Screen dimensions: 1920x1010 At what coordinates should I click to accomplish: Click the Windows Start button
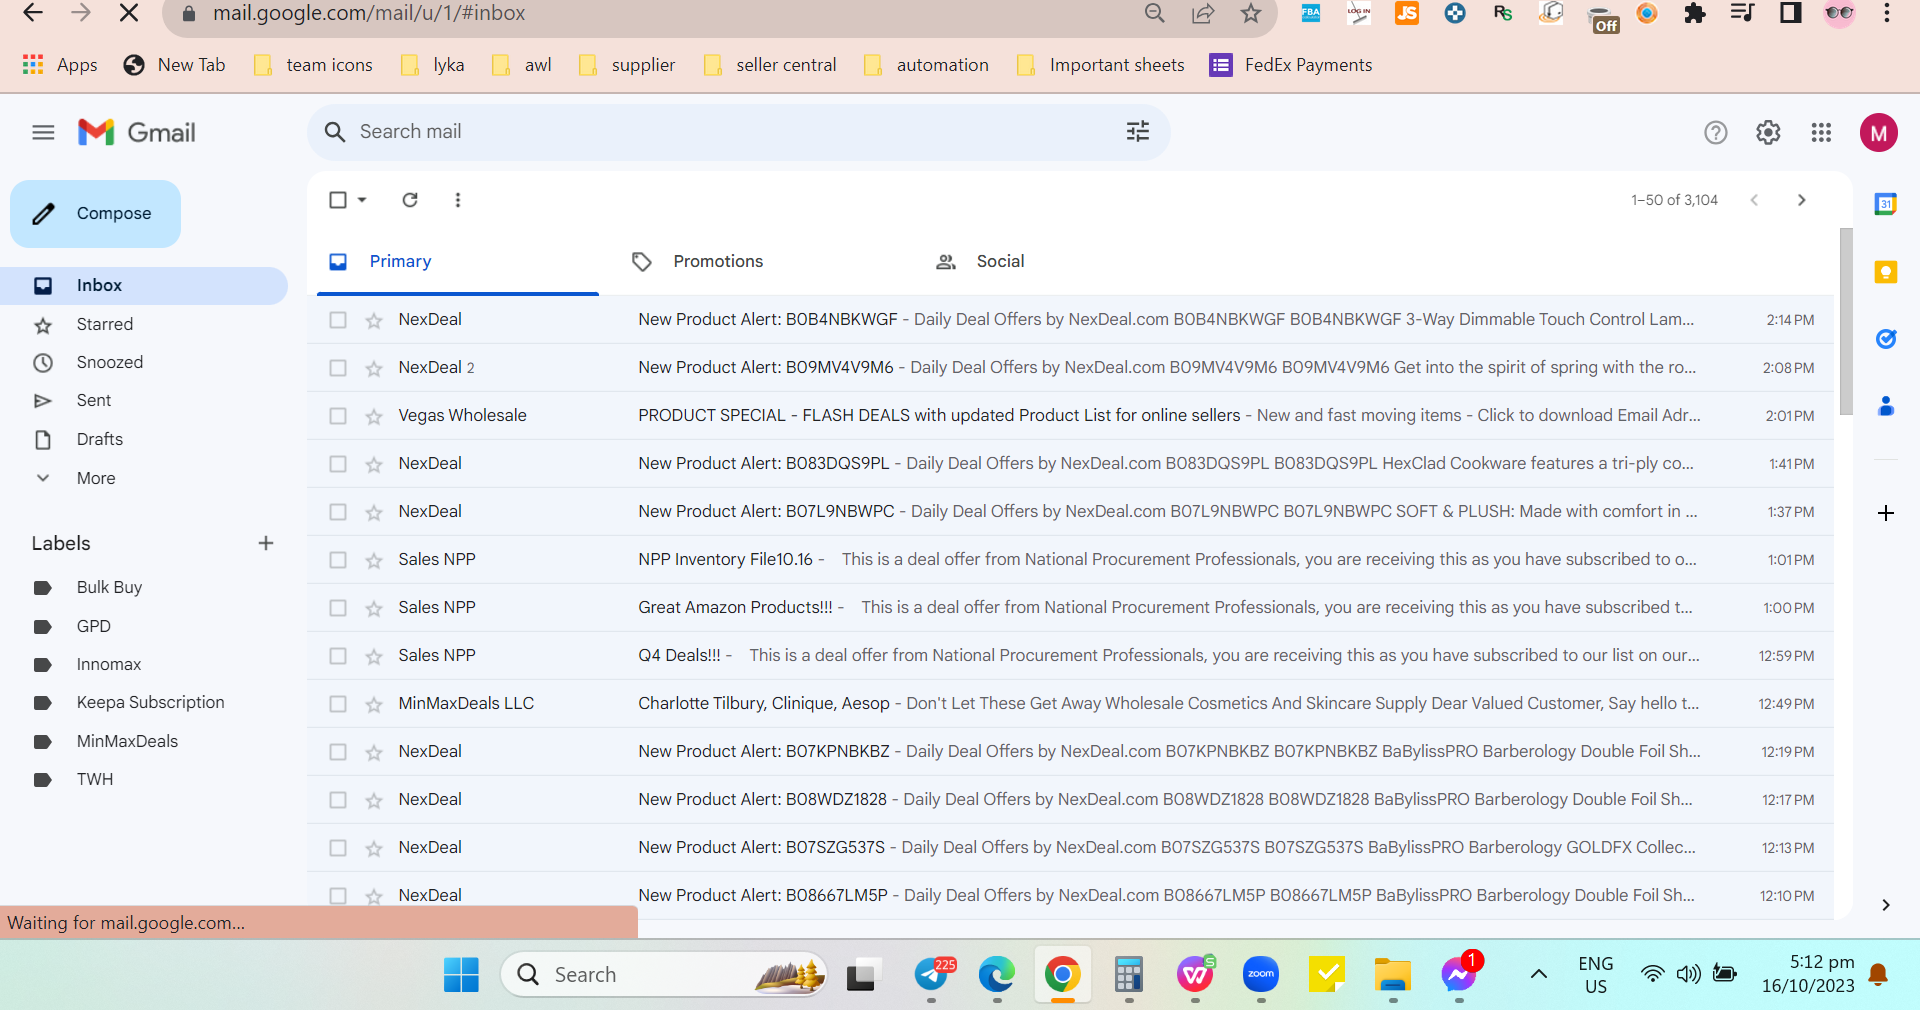461,974
